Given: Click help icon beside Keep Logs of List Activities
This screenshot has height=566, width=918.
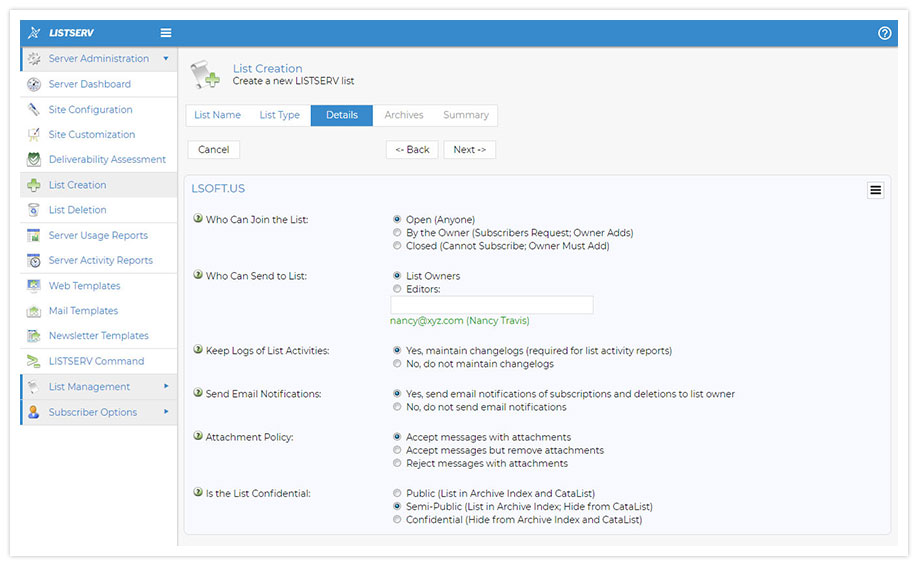Looking at the screenshot, I should tap(198, 349).
